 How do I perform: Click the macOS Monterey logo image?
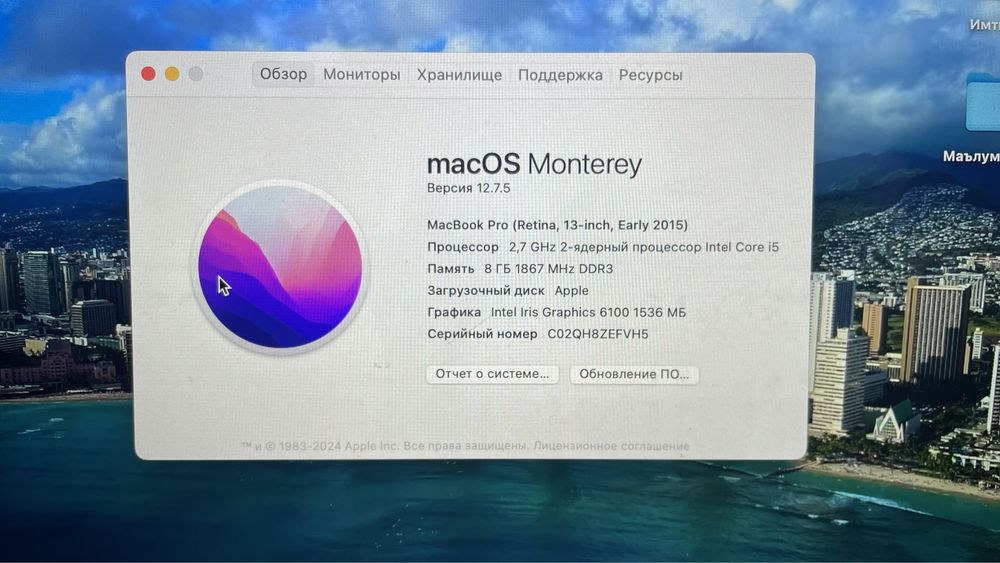click(x=280, y=267)
